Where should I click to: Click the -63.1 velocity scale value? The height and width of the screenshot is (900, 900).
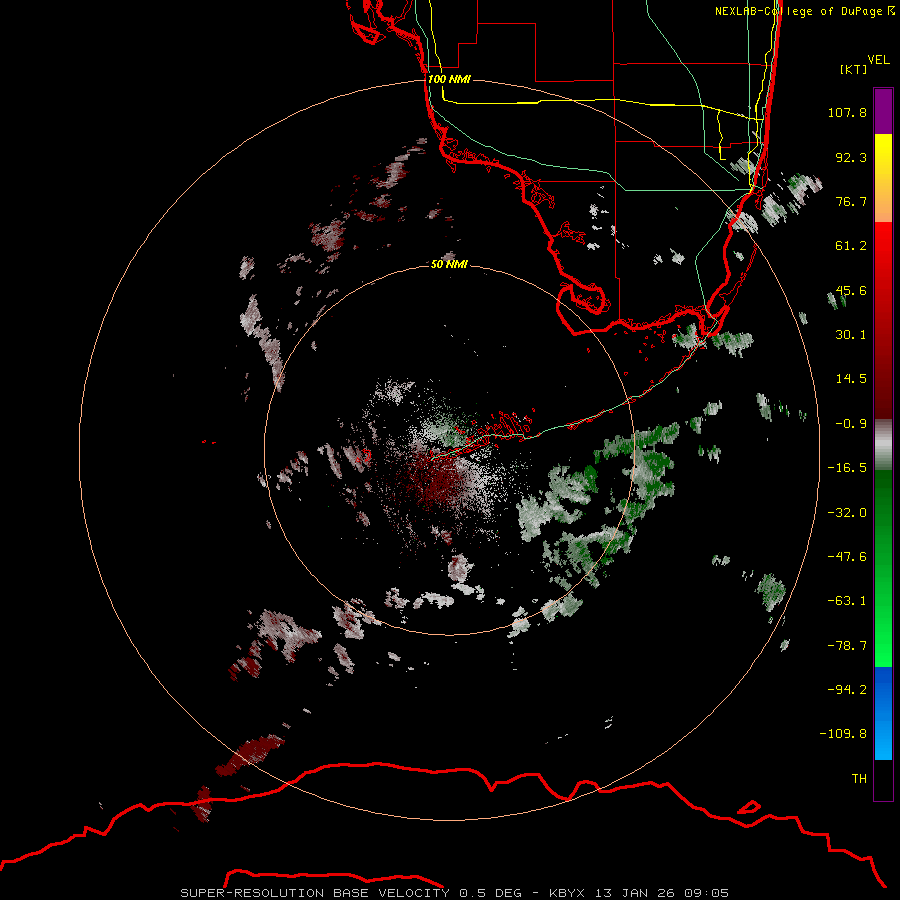point(847,601)
